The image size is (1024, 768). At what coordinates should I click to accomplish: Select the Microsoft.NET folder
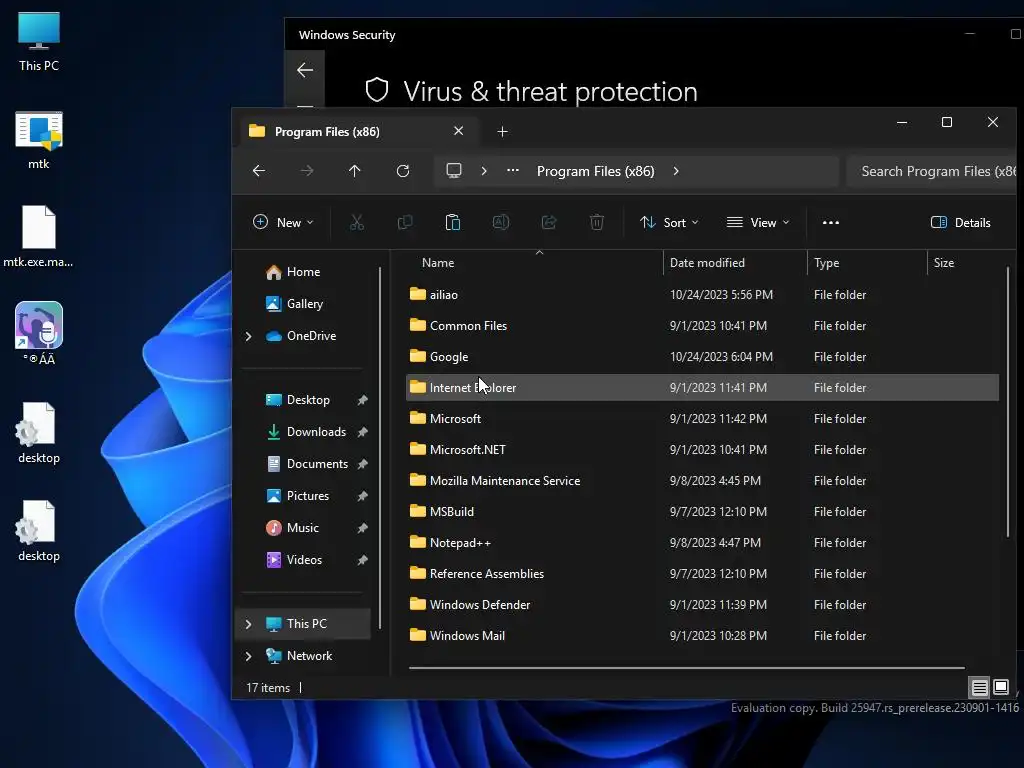pyautogui.click(x=702, y=449)
